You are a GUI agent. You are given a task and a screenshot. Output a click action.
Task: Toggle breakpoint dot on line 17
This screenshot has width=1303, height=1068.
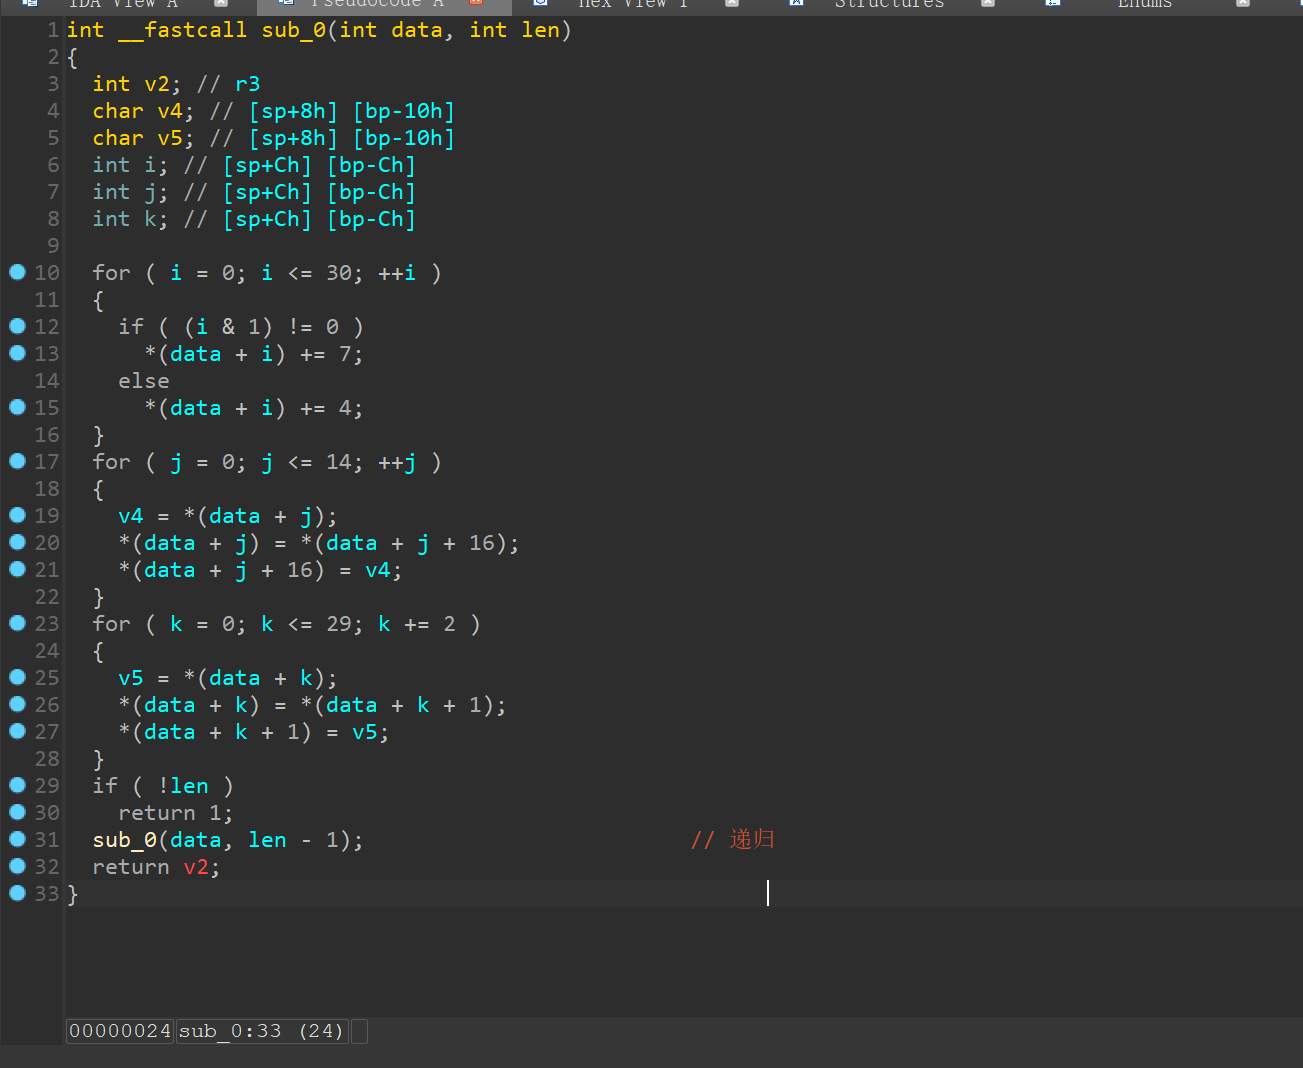point(17,461)
